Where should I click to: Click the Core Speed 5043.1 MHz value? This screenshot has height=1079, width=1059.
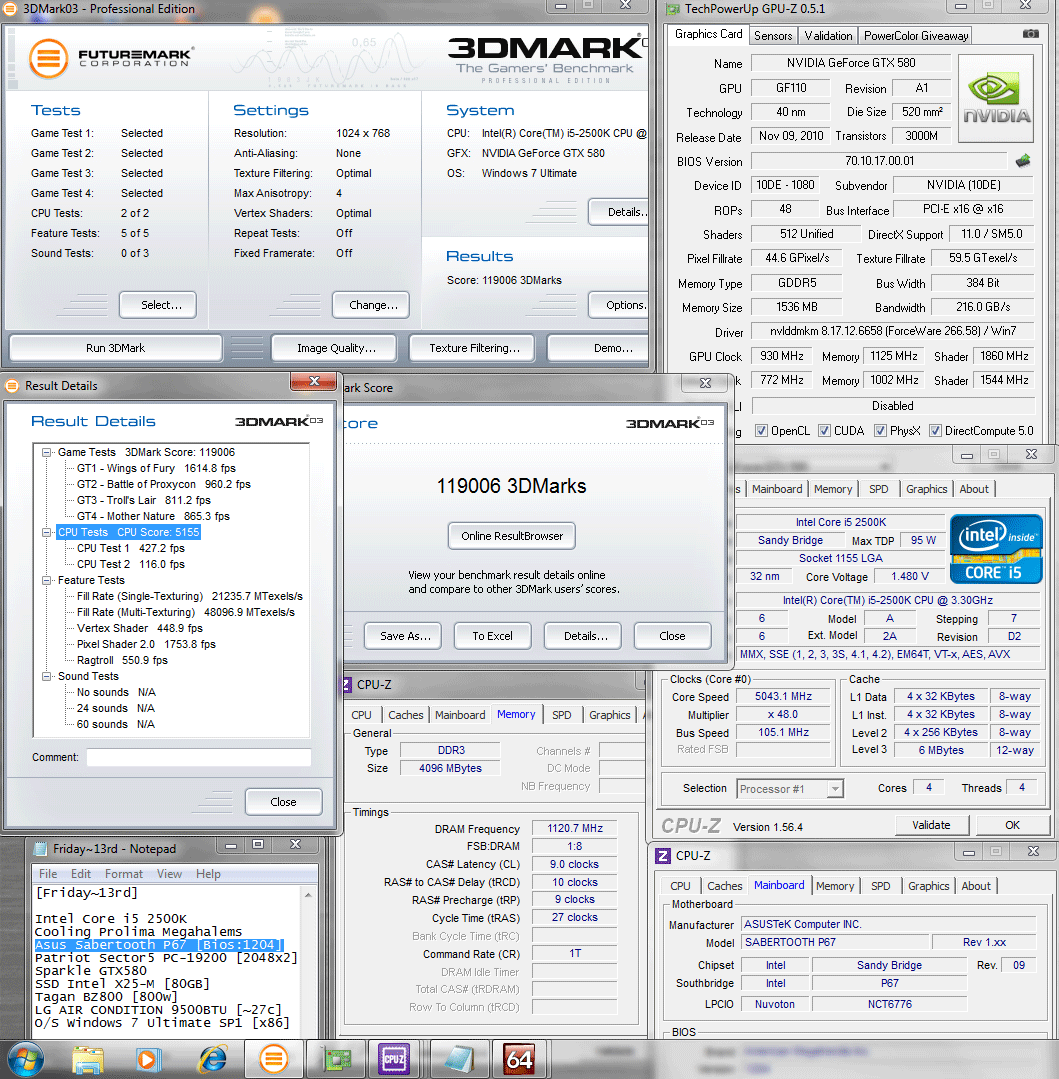click(x=783, y=696)
